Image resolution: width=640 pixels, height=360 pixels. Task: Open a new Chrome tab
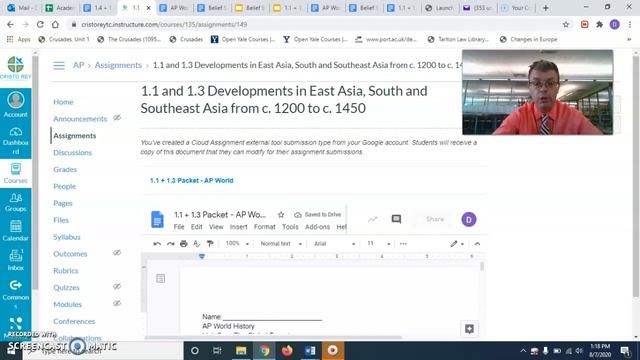pos(546,8)
